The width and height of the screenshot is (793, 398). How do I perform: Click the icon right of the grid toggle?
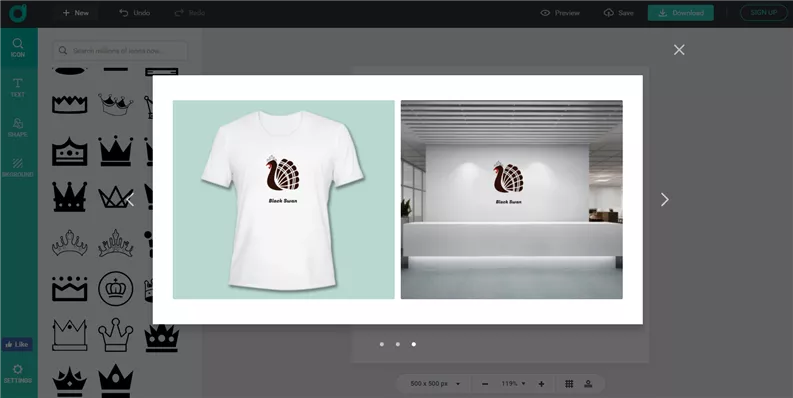(x=588, y=384)
